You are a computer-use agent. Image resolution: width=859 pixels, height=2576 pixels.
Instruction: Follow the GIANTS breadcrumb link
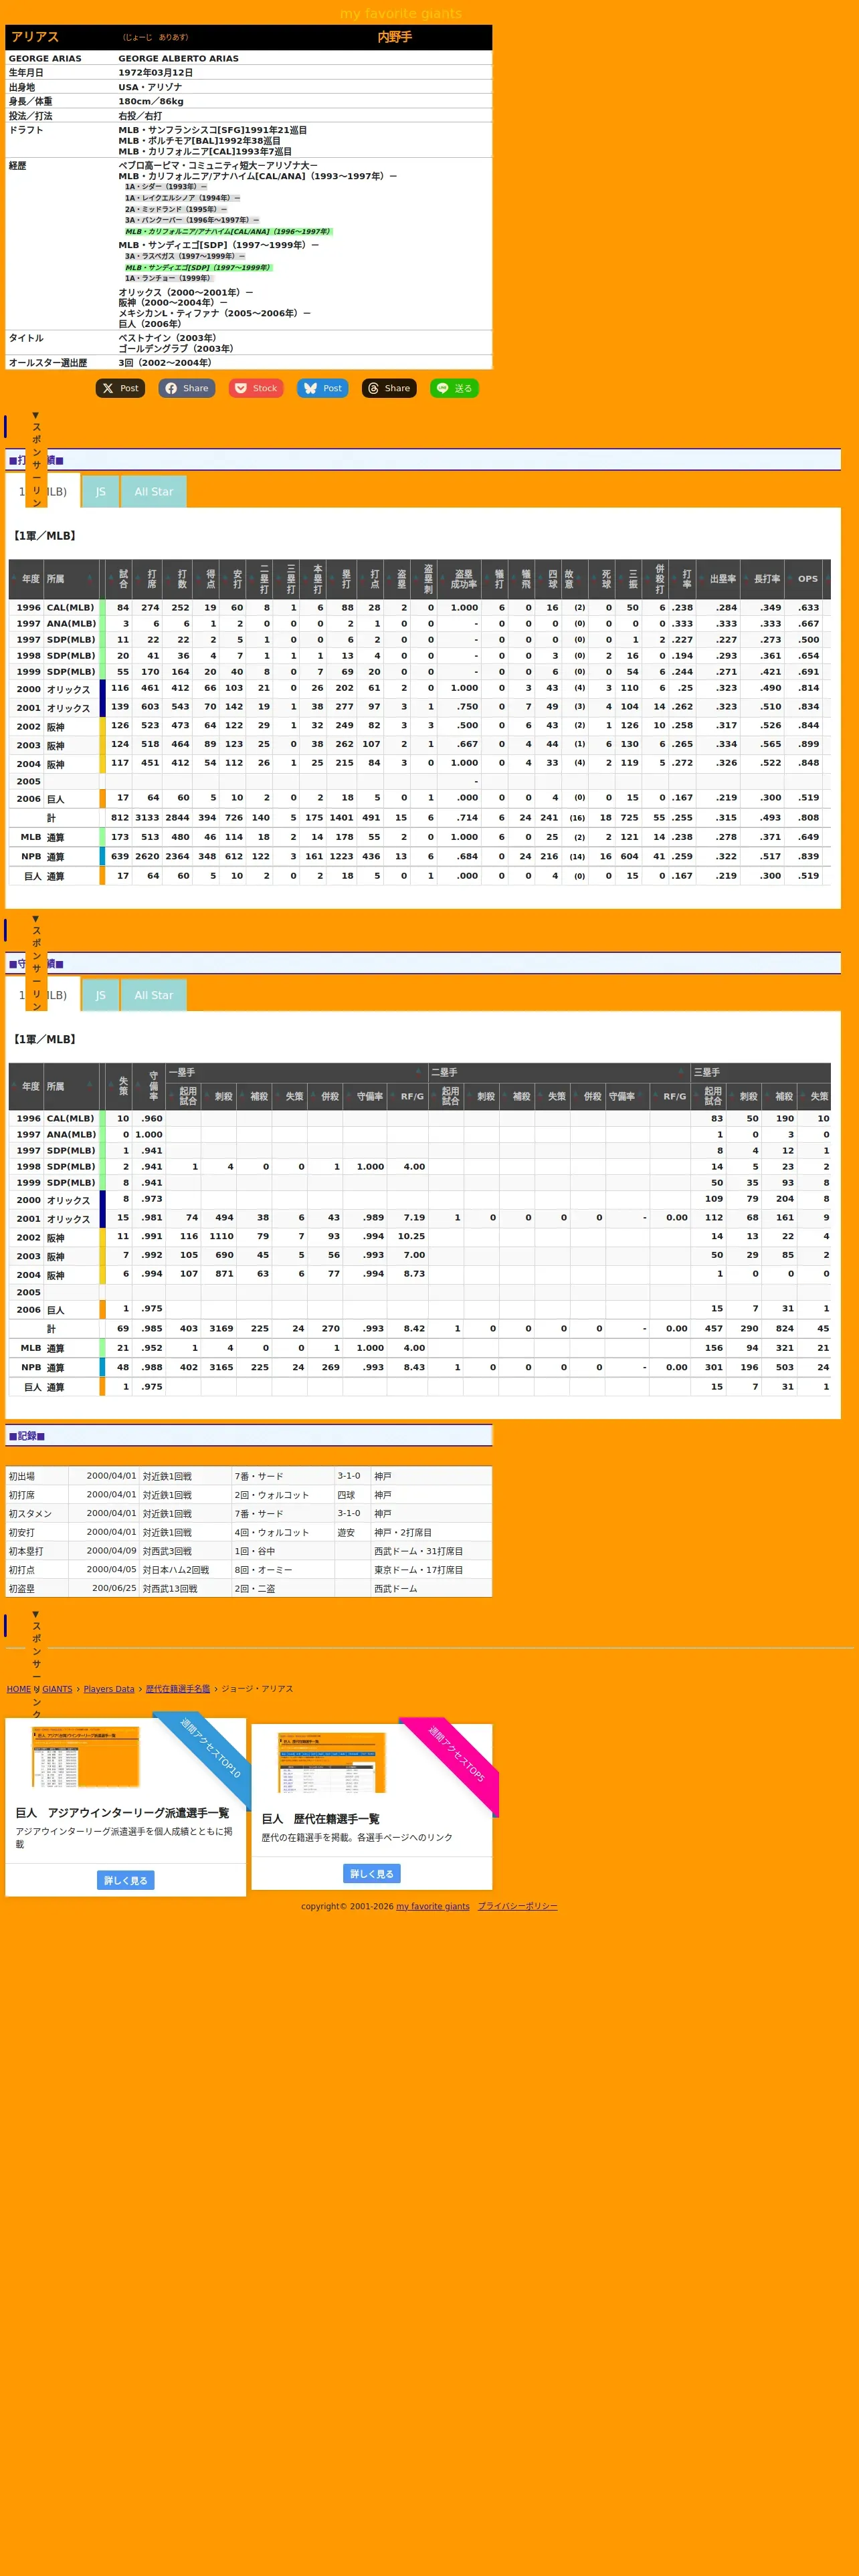click(57, 1689)
